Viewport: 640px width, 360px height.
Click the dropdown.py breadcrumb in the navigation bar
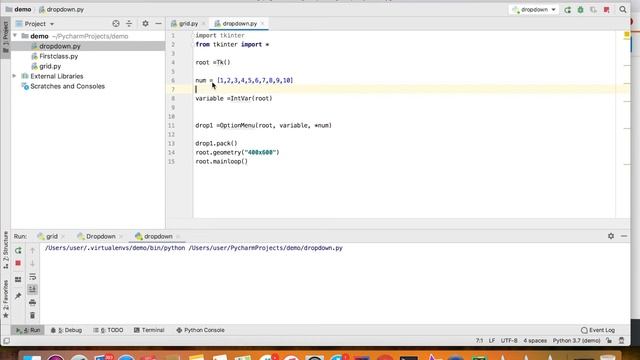pyautogui.click(x=61, y=9)
